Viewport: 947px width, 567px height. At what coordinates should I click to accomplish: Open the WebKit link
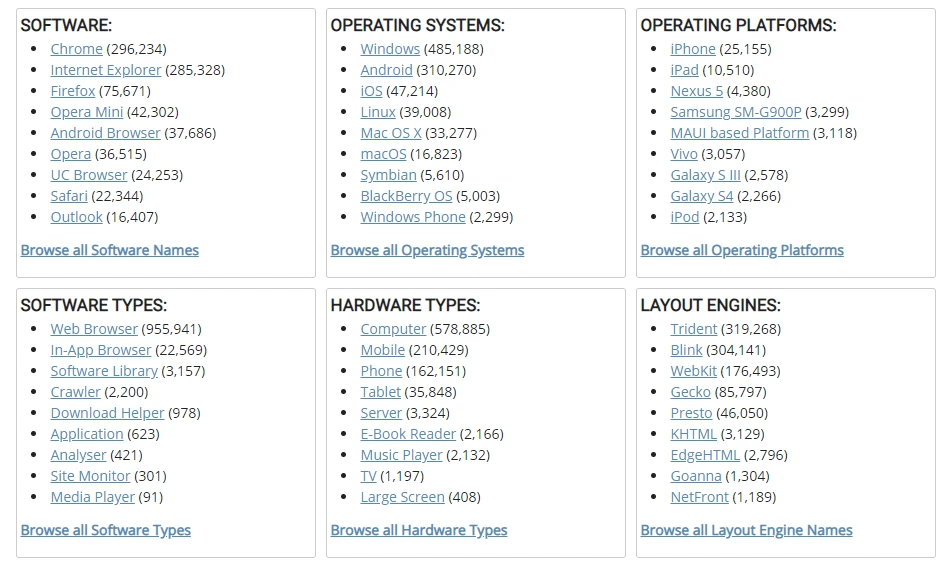point(693,371)
